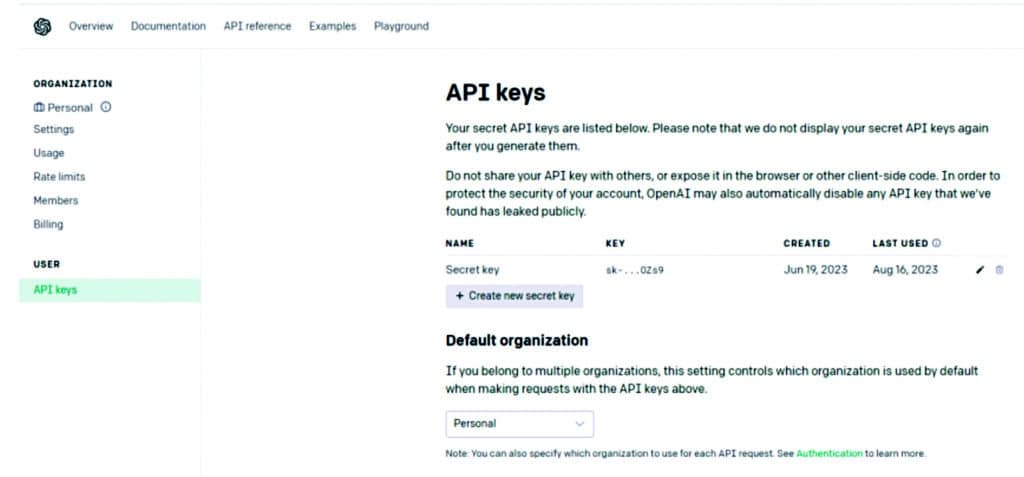
Task: Click the info icon beside Personal organization
Action: click(x=106, y=107)
